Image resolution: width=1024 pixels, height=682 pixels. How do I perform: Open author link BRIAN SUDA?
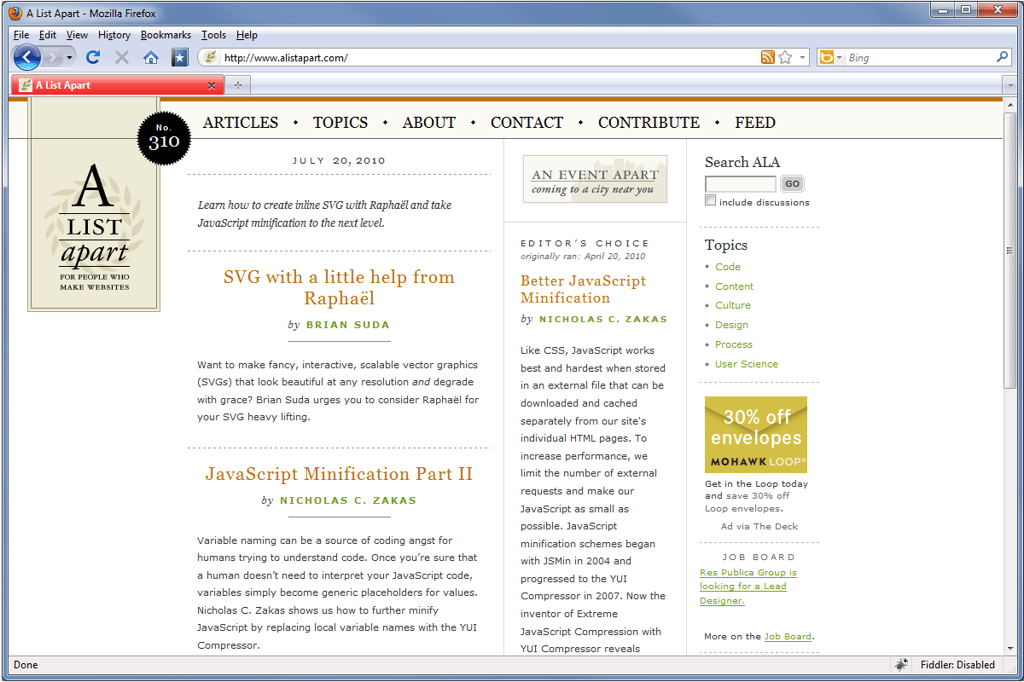click(x=347, y=325)
